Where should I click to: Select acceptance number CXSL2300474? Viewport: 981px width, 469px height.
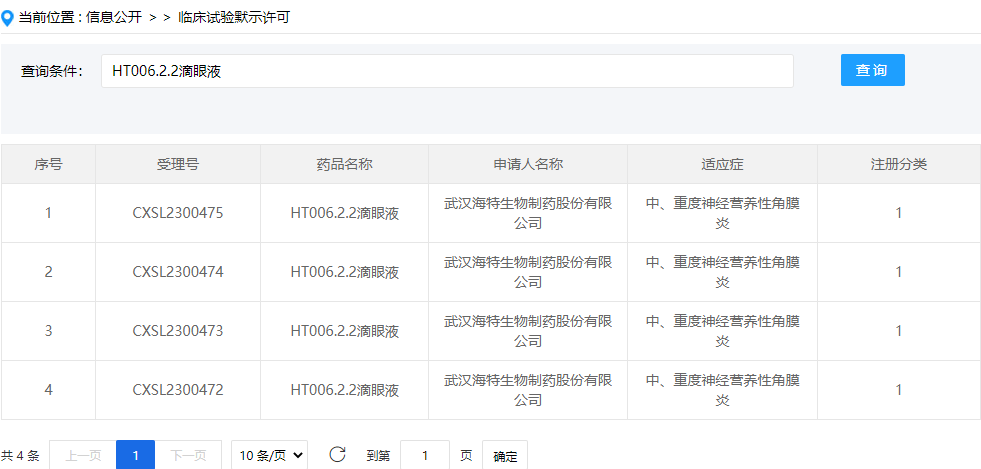178,272
